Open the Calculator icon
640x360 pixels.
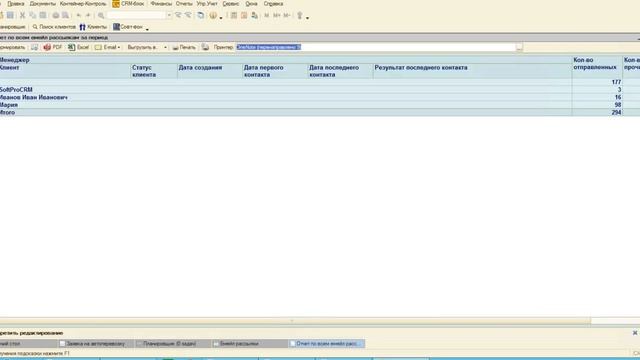coord(234,16)
